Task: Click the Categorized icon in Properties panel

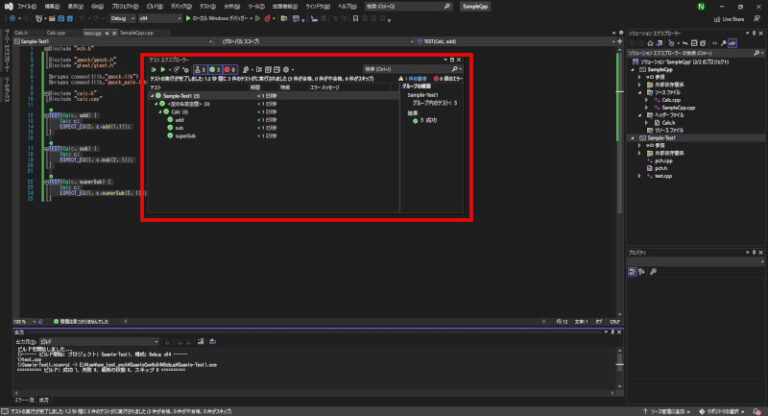Action: click(x=633, y=272)
